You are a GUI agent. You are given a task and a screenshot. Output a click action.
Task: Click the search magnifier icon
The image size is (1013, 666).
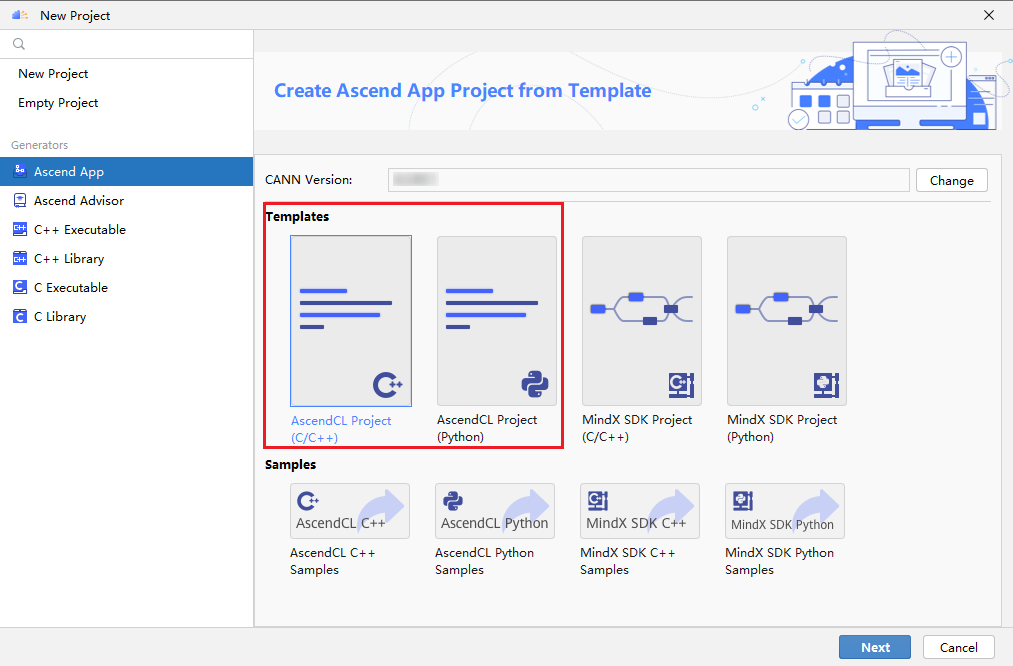point(19,44)
